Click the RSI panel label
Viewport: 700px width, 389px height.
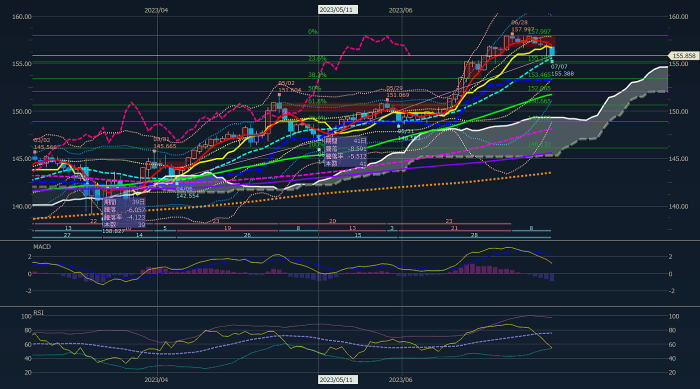tap(39, 313)
